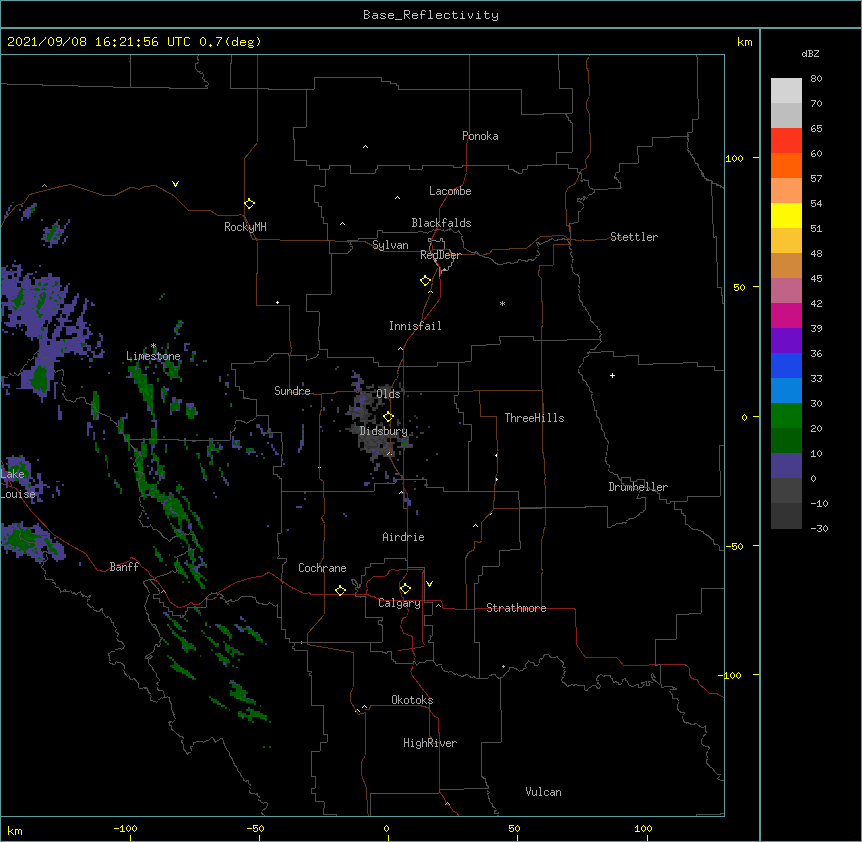Click the Drumheller label
This screenshot has height=842, width=862.
[x=638, y=487]
